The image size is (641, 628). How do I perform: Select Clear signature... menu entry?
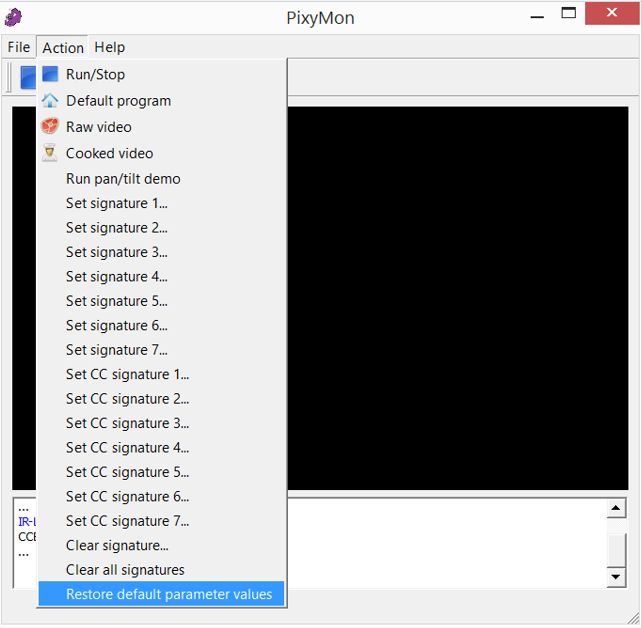click(x=161, y=546)
